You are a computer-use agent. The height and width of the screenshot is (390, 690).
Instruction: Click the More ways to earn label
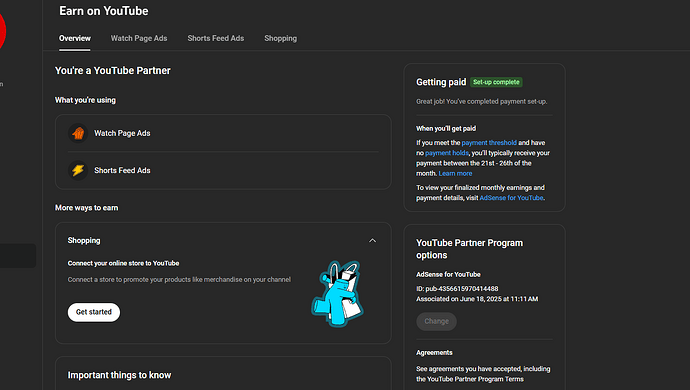[x=87, y=208]
